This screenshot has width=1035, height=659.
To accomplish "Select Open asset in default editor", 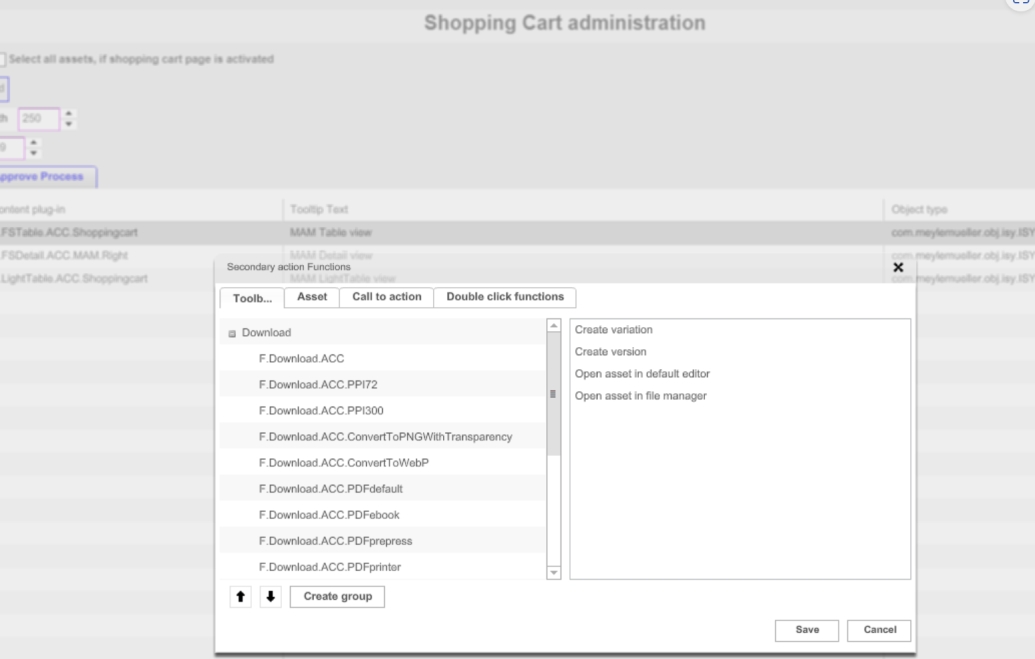I will point(642,374).
